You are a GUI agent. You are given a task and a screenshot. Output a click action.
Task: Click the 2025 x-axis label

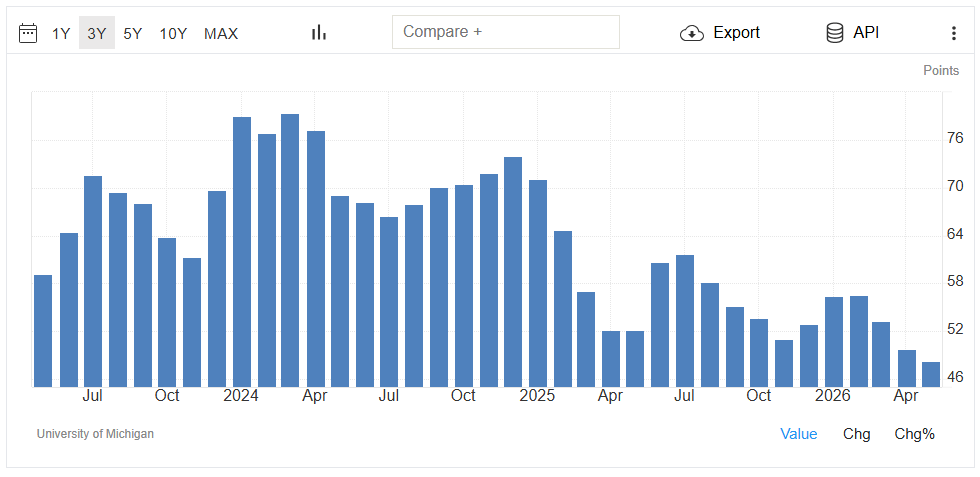pos(537,396)
